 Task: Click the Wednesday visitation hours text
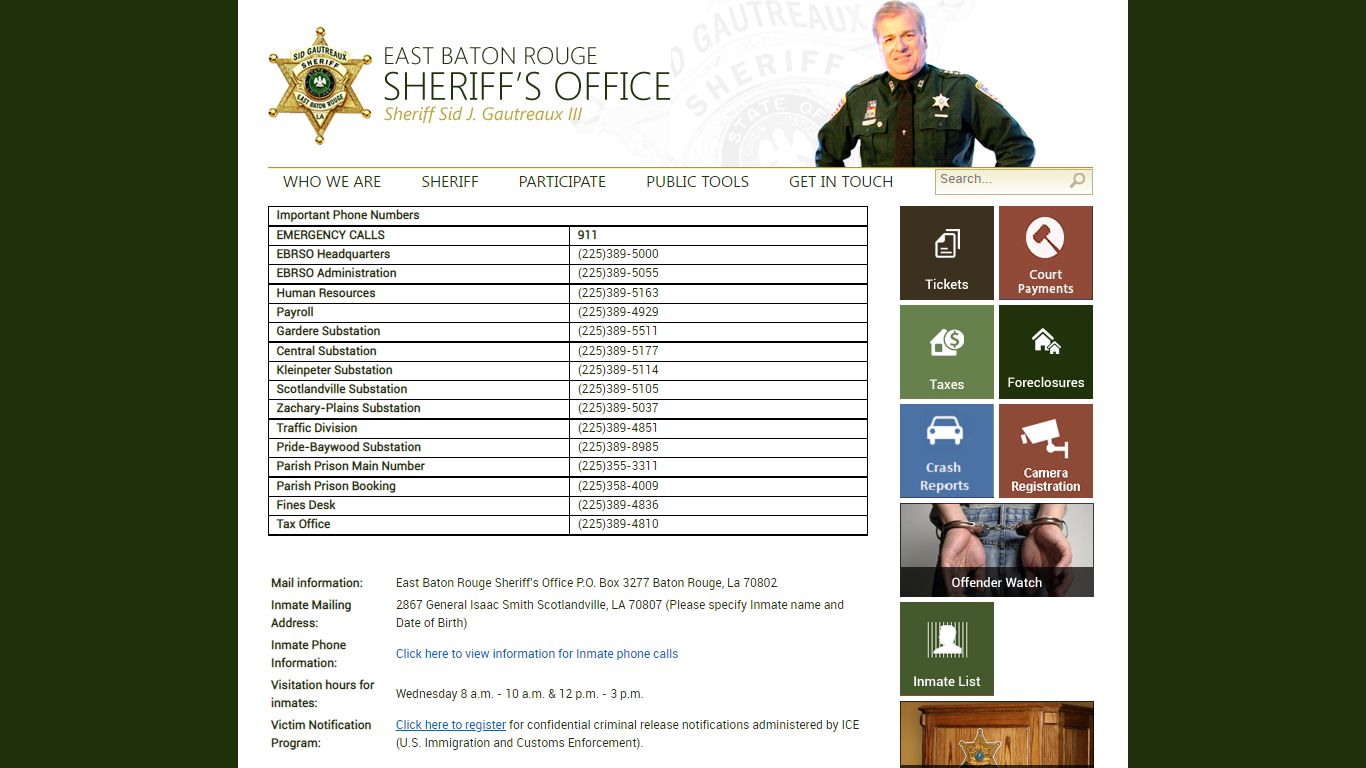(x=520, y=694)
